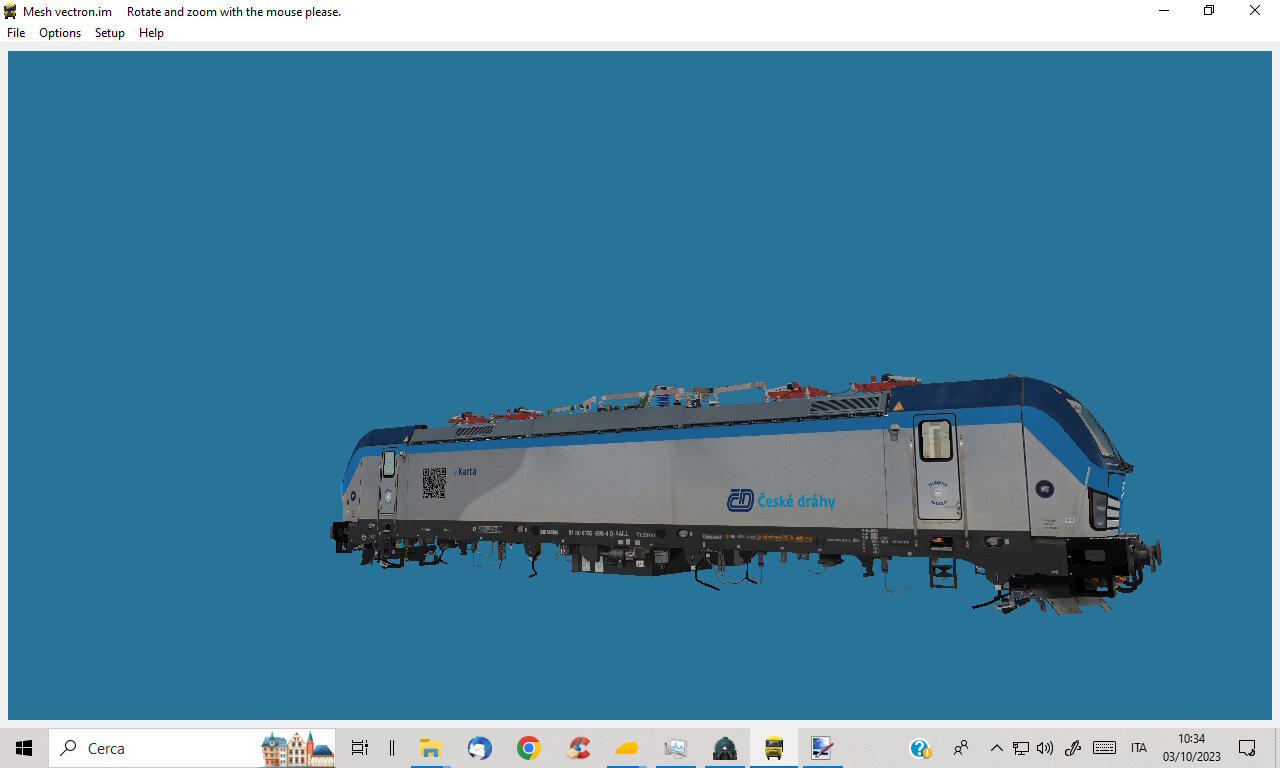
Task: Open the notification center
Action: pos(1247,748)
